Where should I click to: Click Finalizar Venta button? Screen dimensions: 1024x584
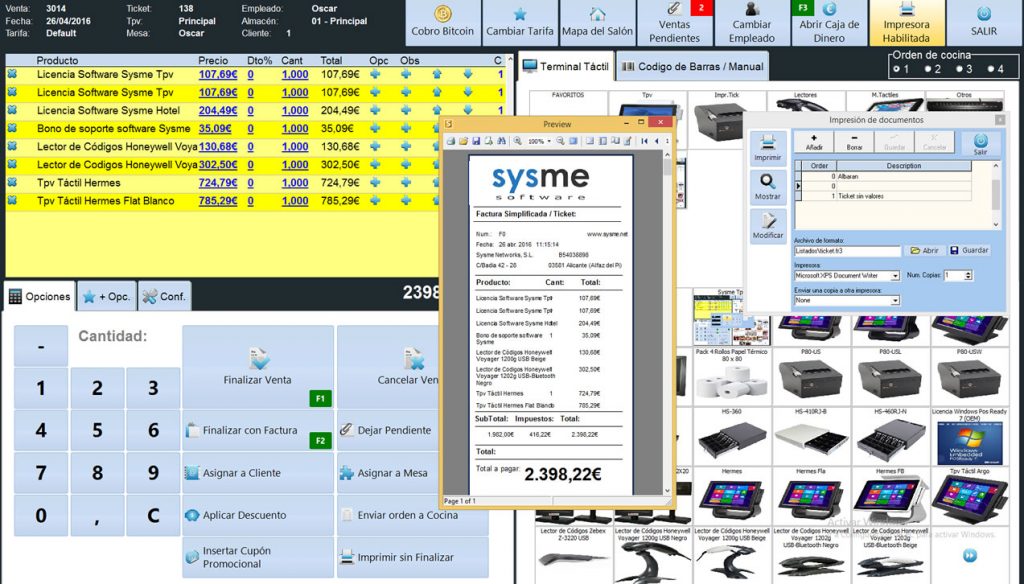258,368
